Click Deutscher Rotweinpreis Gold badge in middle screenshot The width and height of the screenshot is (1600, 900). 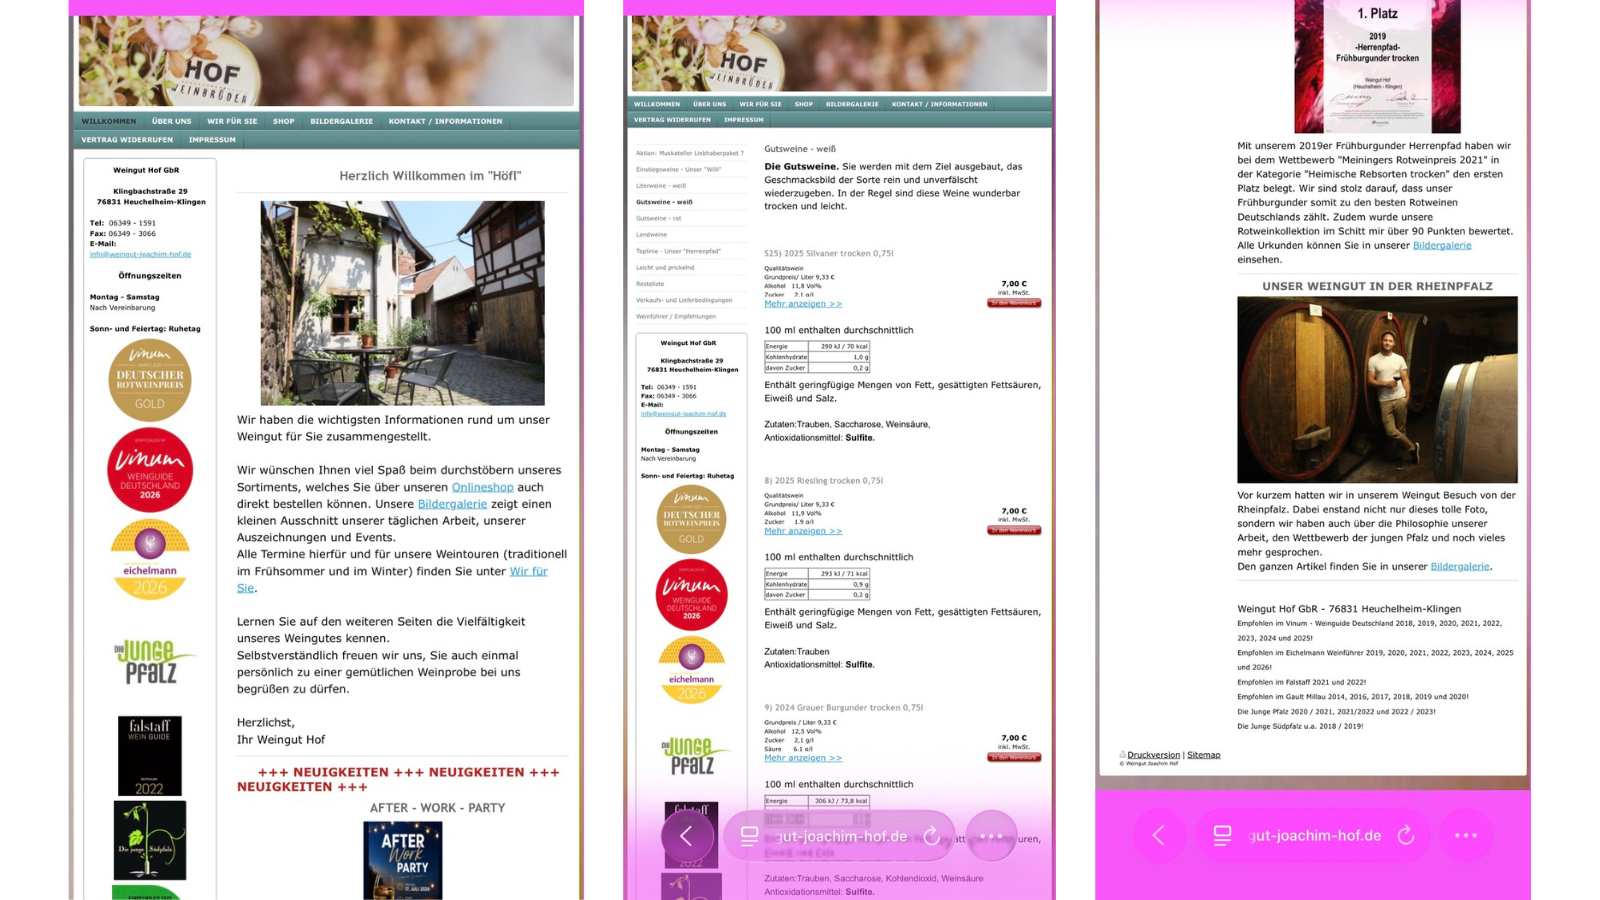[x=691, y=519]
